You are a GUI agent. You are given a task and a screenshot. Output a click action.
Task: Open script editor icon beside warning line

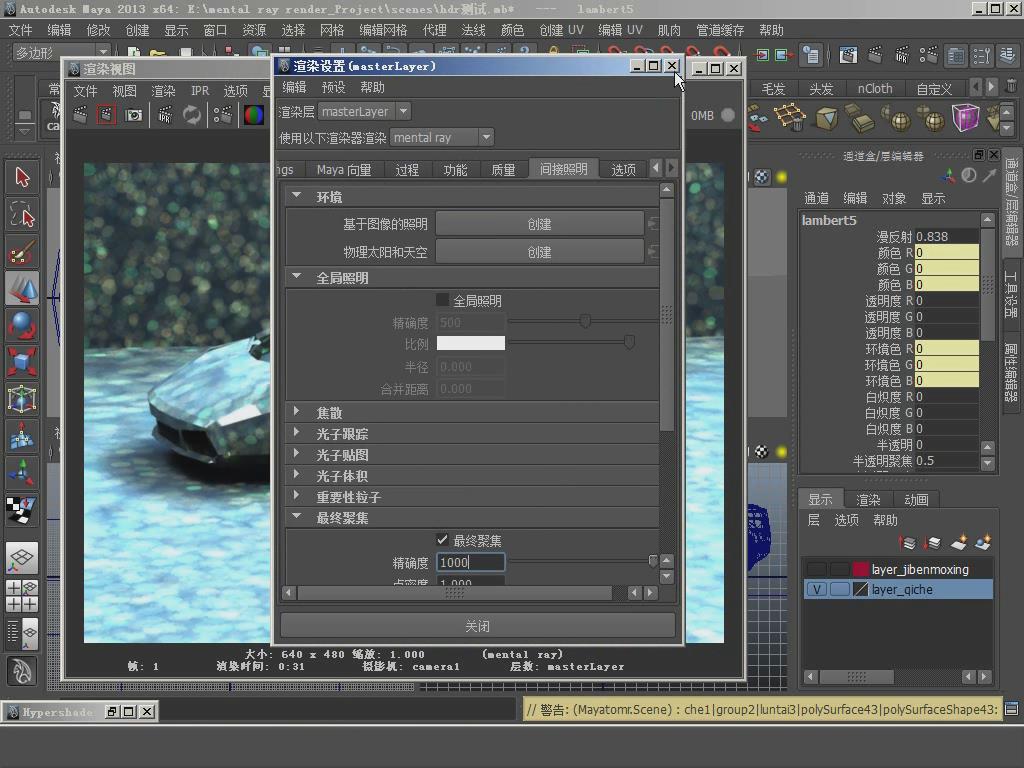coord(1012,709)
